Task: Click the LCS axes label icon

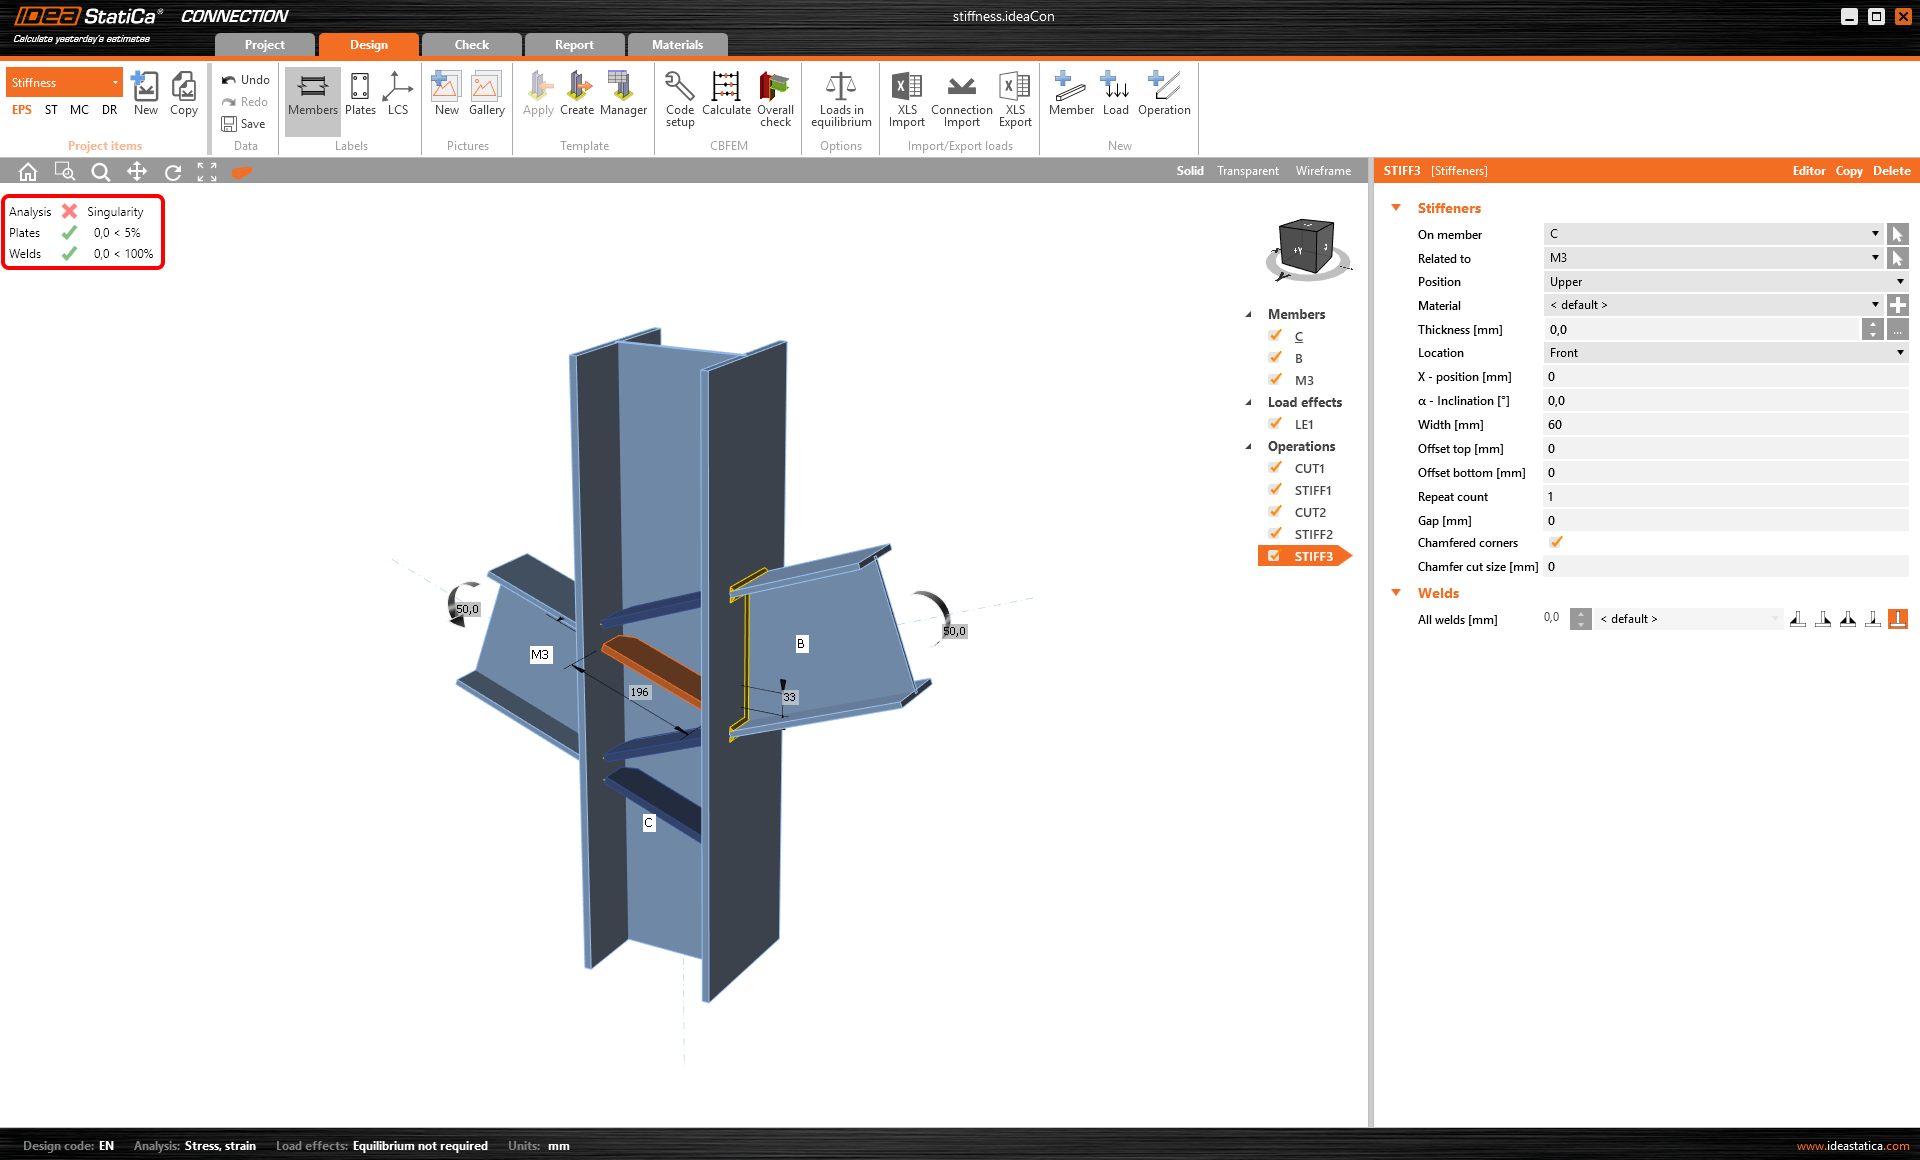Action: coord(398,88)
